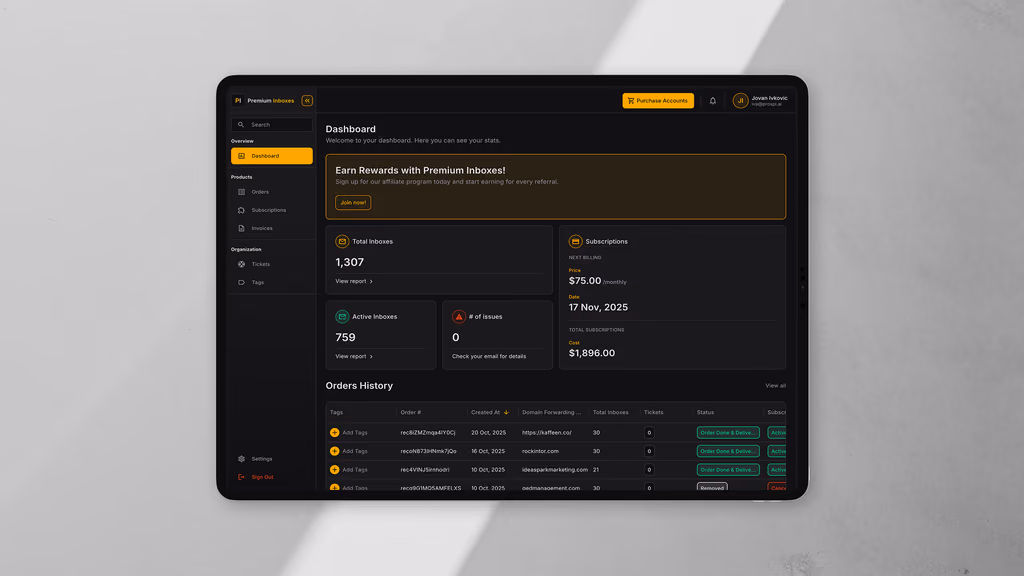The height and width of the screenshot is (576, 1024).
Task: Click domain ideasparkmarketing.com
Action: 554,470
